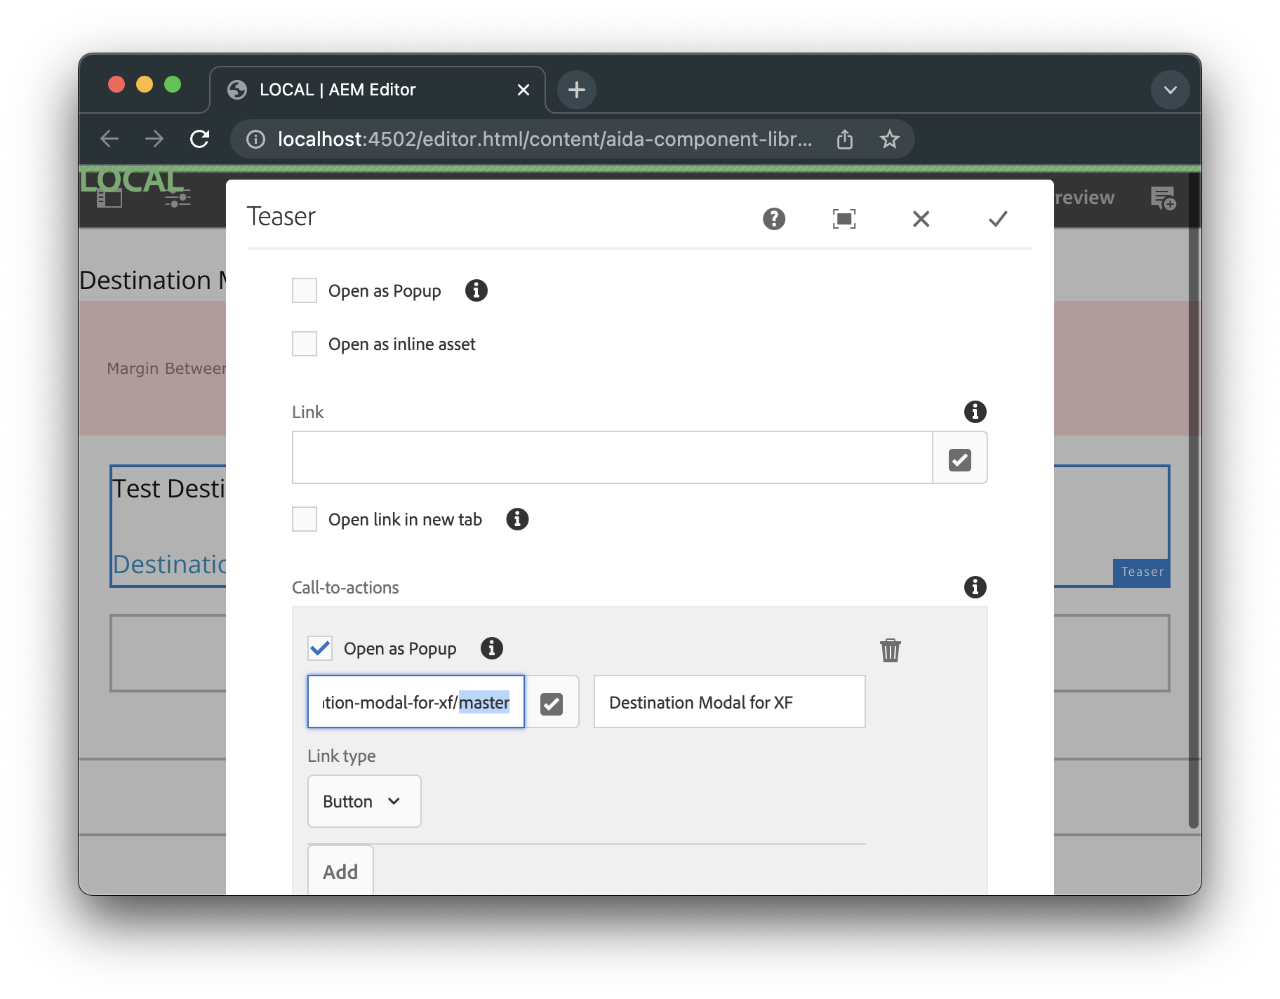The height and width of the screenshot is (999, 1280).
Task: Show info for Open link in new tab
Action: pyautogui.click(x=517, y=519)
